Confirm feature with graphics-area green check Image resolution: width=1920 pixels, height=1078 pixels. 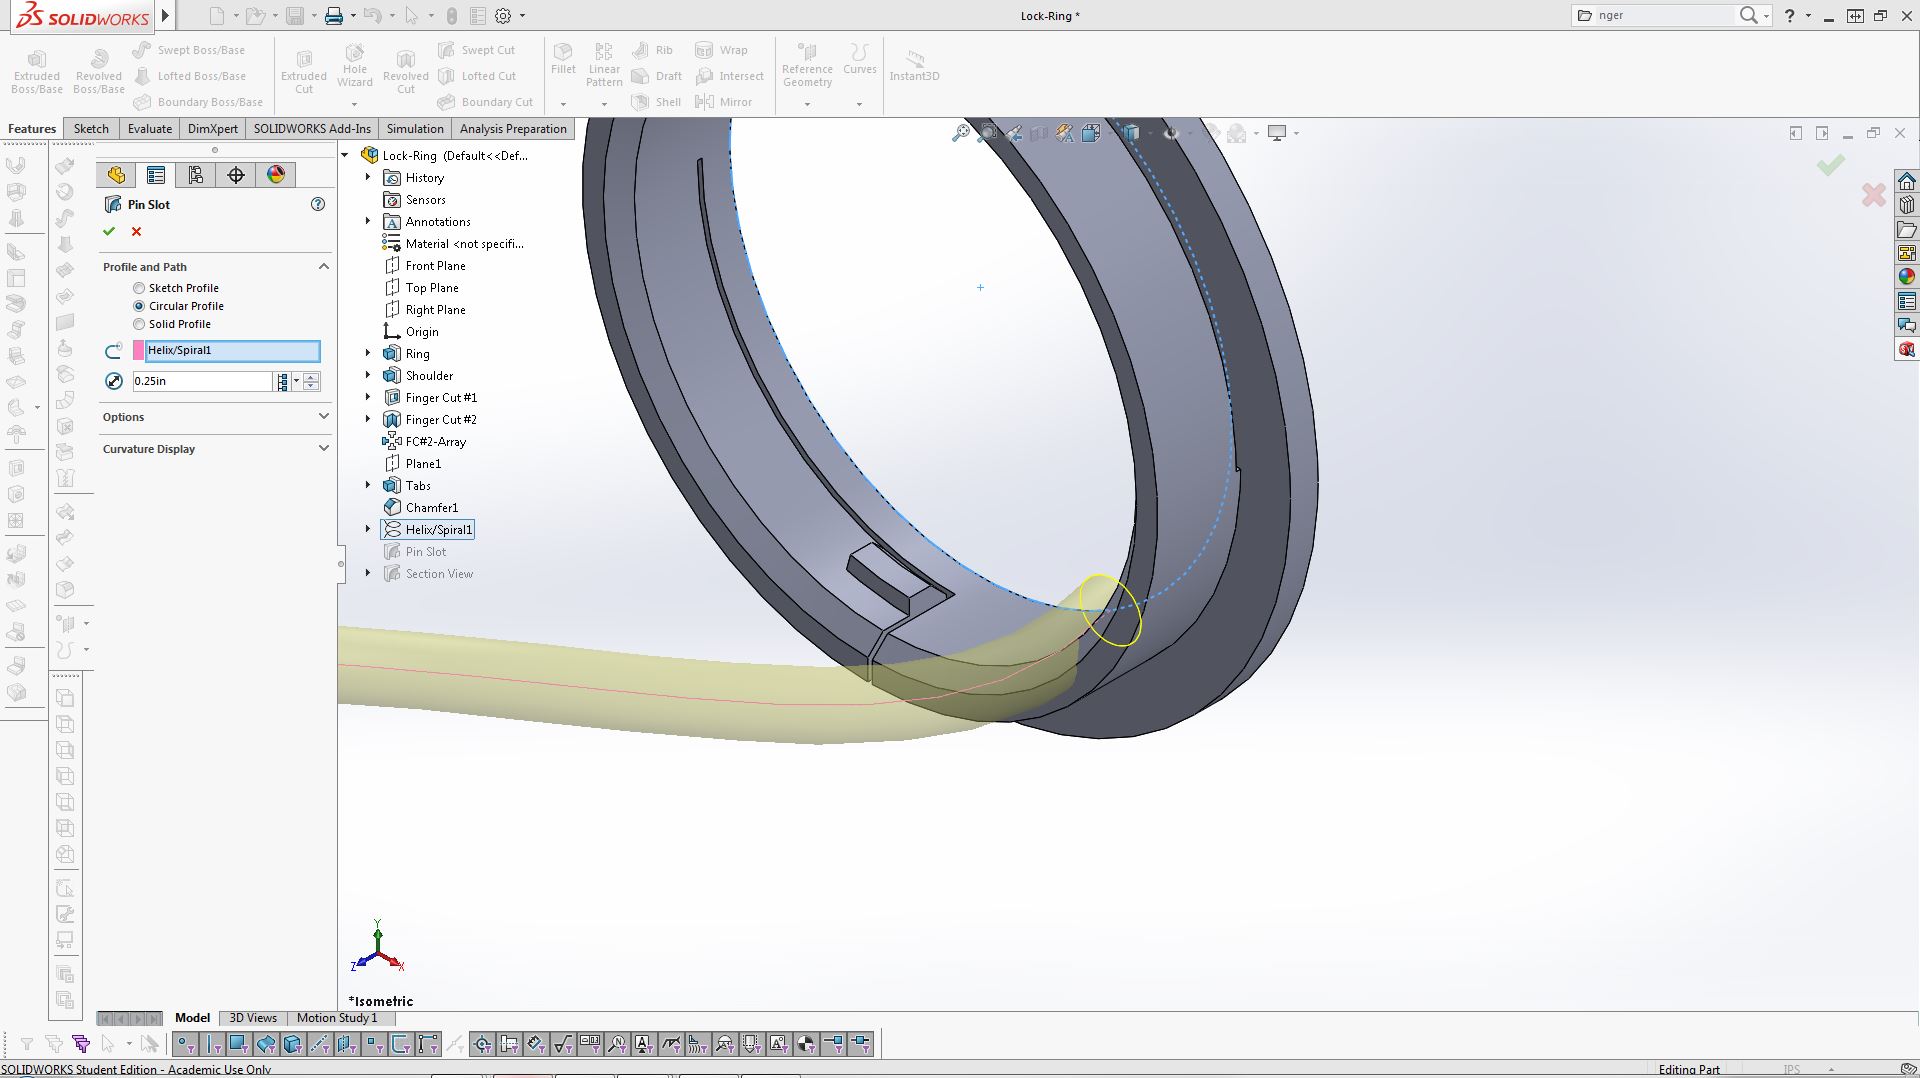tap(1831, 165)
